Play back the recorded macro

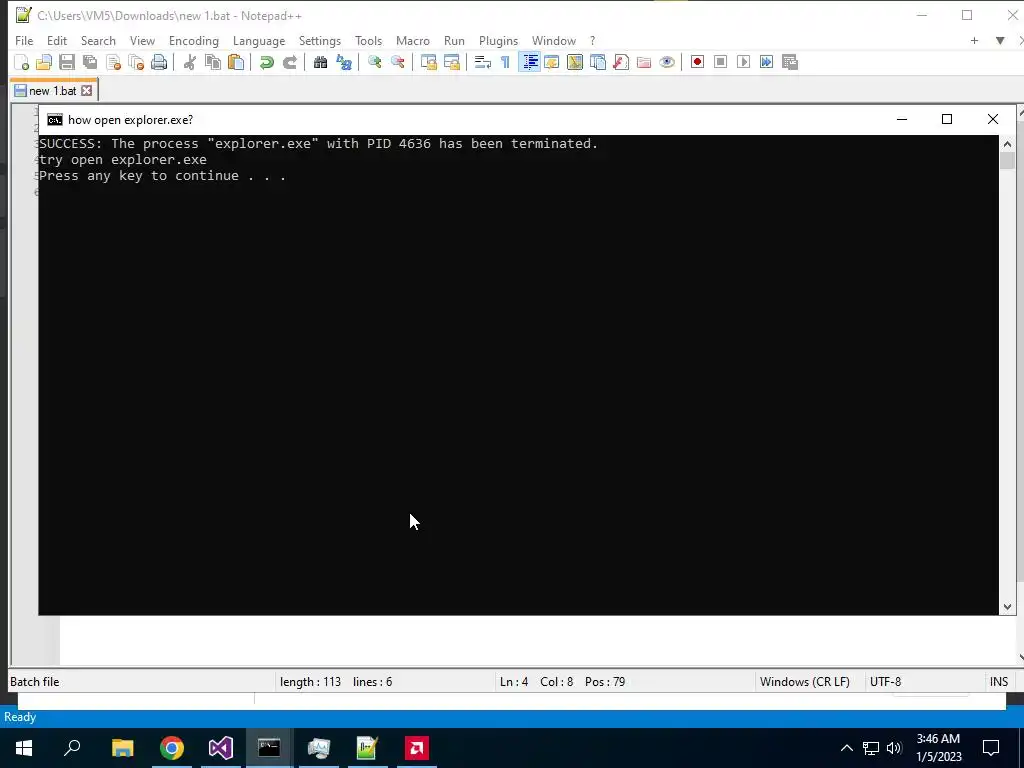(x=743, y=62)
